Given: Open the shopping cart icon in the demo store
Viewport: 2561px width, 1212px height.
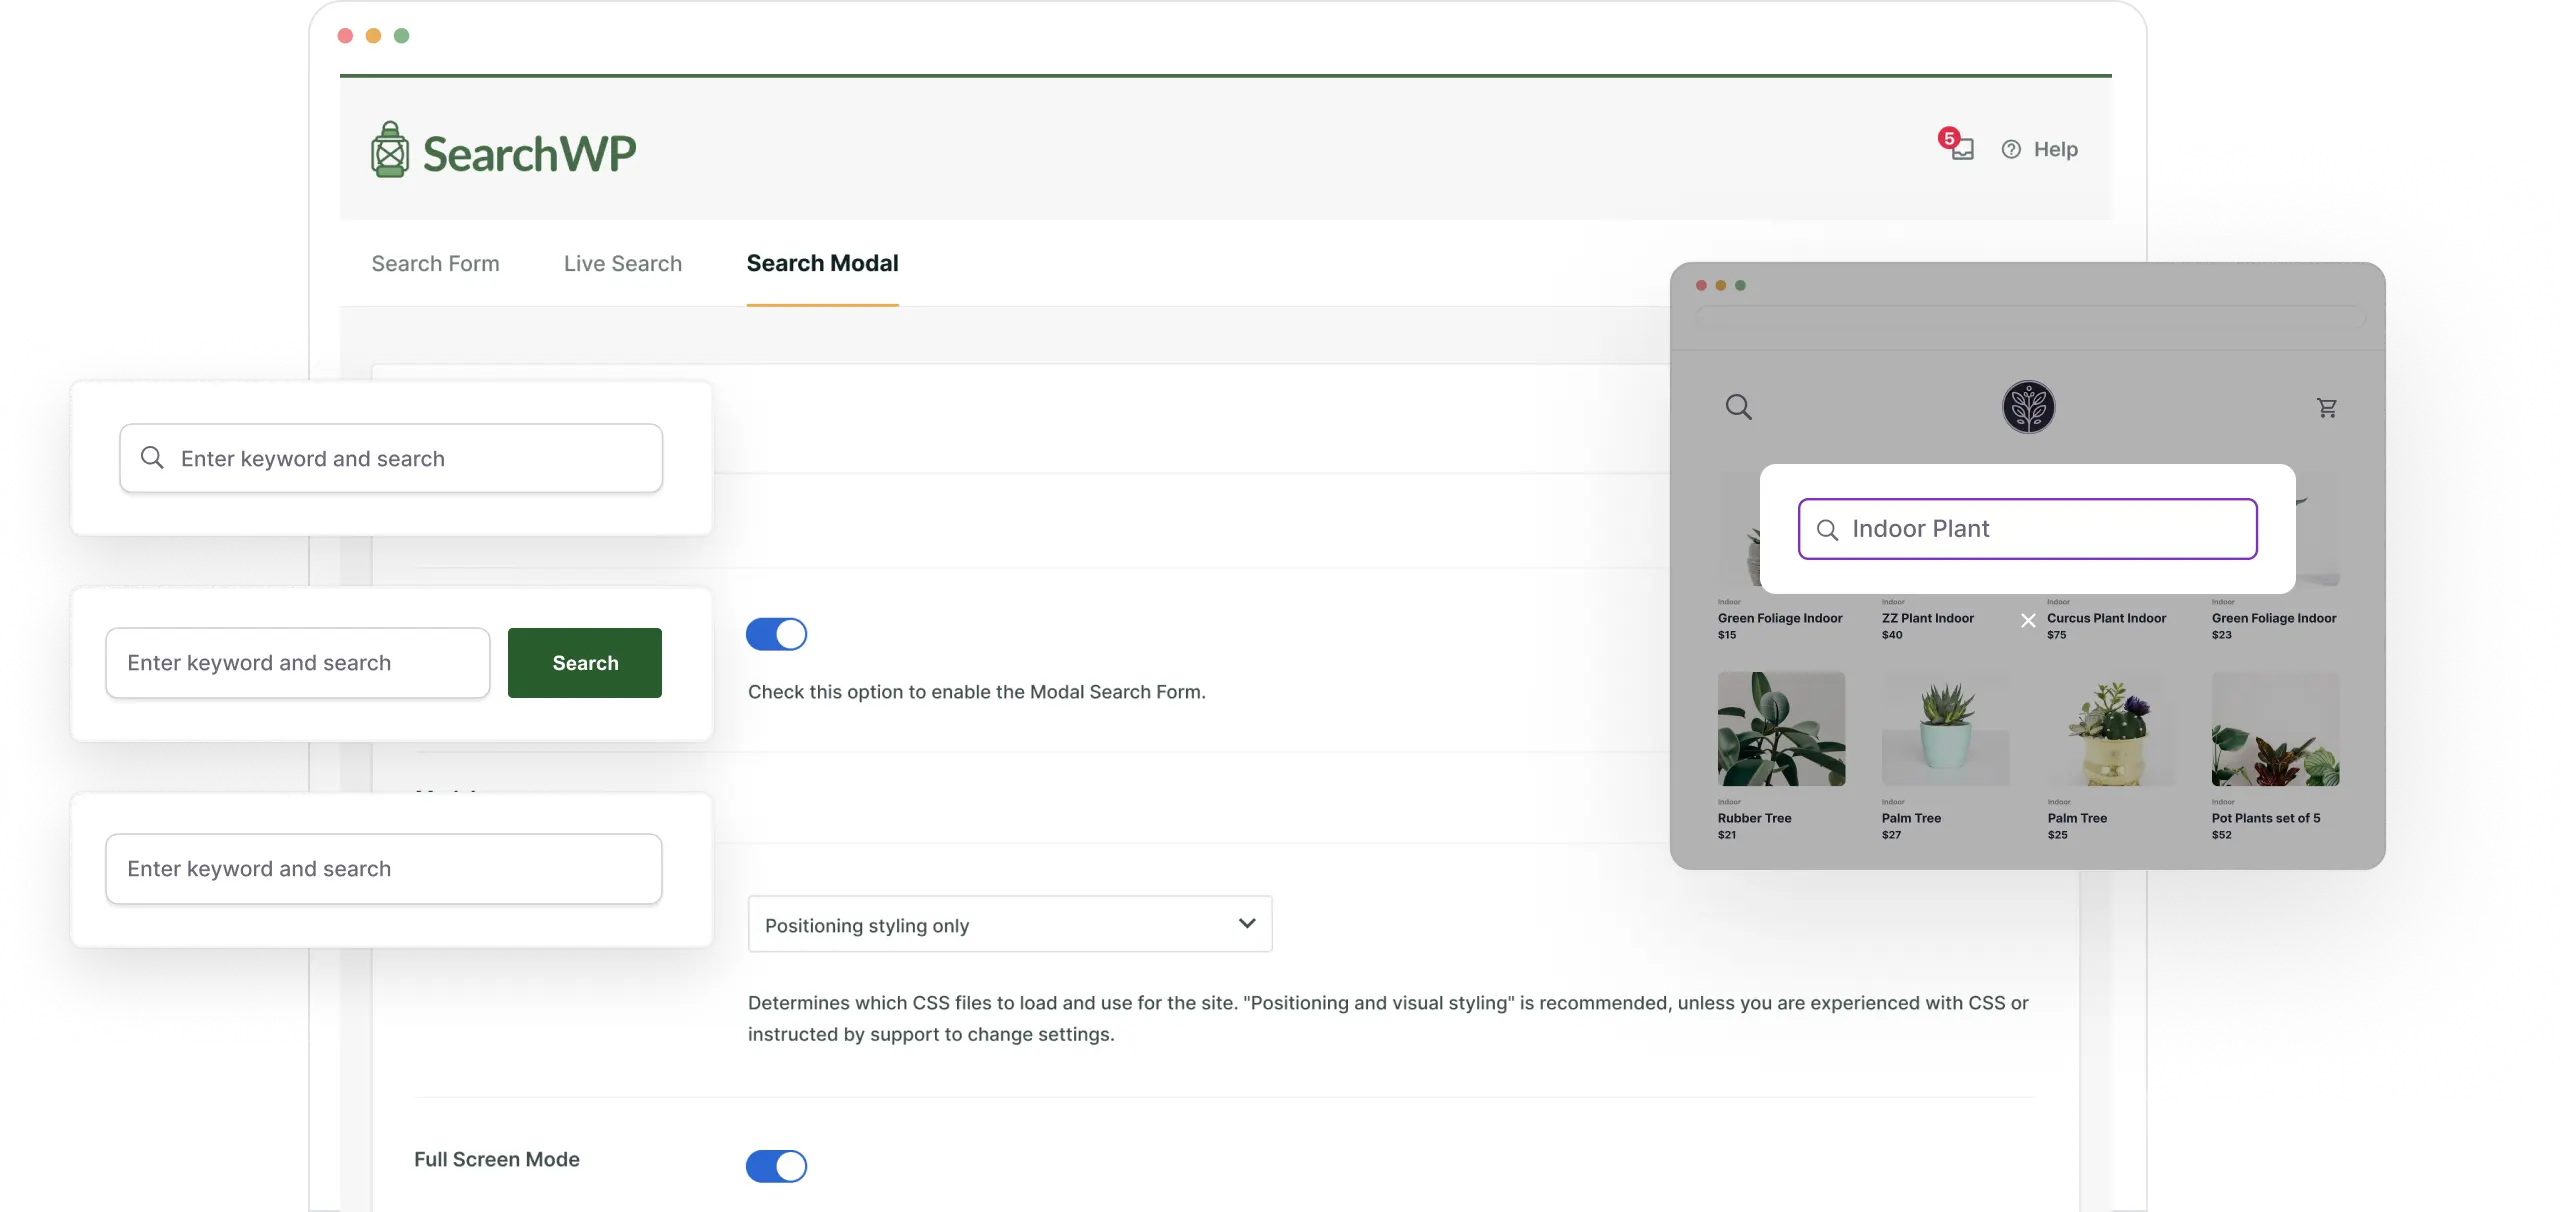Looking at the screenshot, I should point(2327,407).
